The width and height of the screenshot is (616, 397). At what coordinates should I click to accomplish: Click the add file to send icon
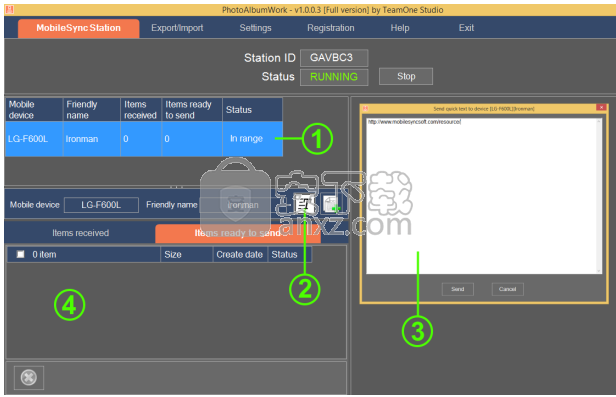[x=331, y=204]
